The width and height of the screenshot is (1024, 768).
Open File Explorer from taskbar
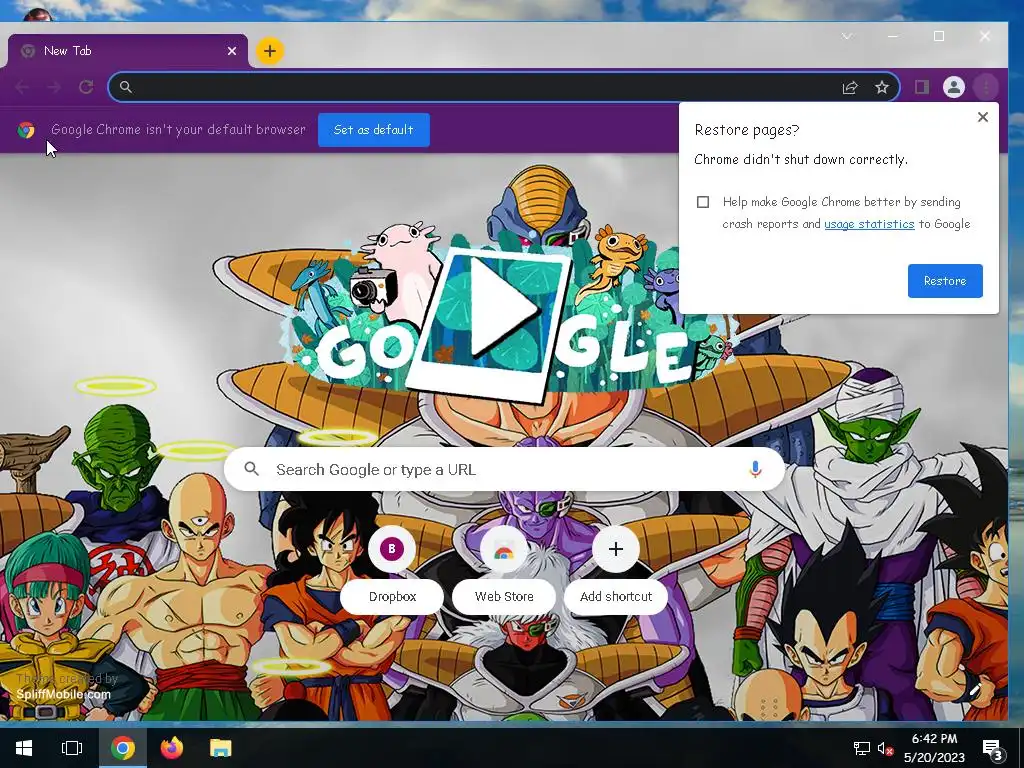tap(221, 748)
